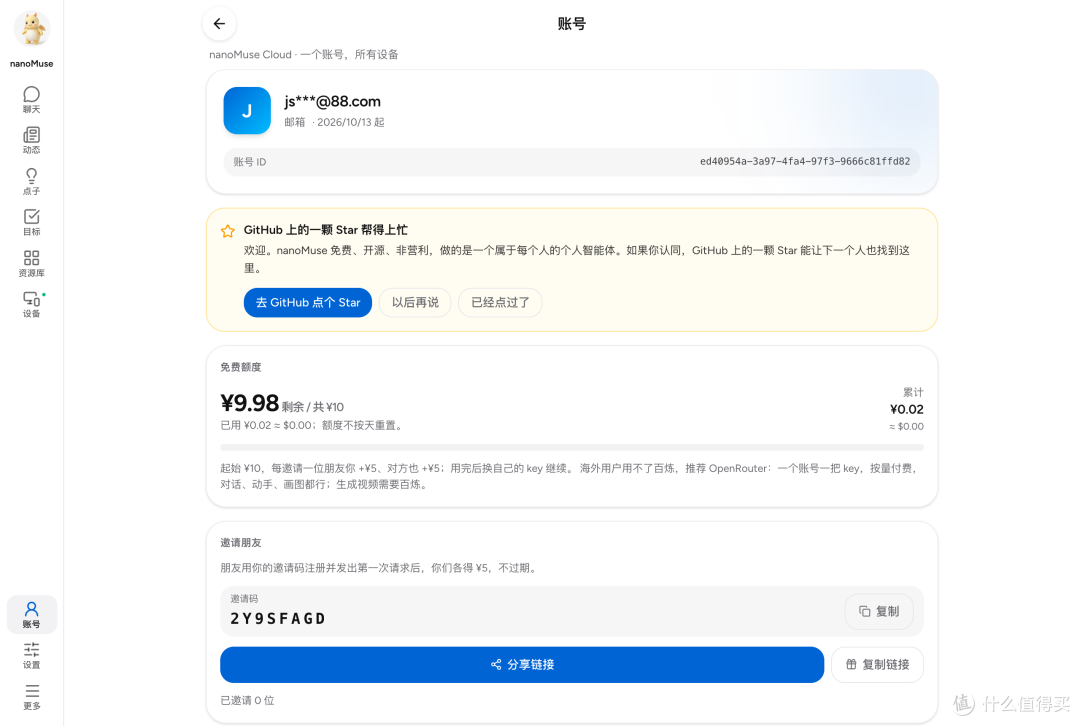This screenshot has height=726, width=1080.
Task: Click the free quota usage progress bar
Action: (572, 447)
